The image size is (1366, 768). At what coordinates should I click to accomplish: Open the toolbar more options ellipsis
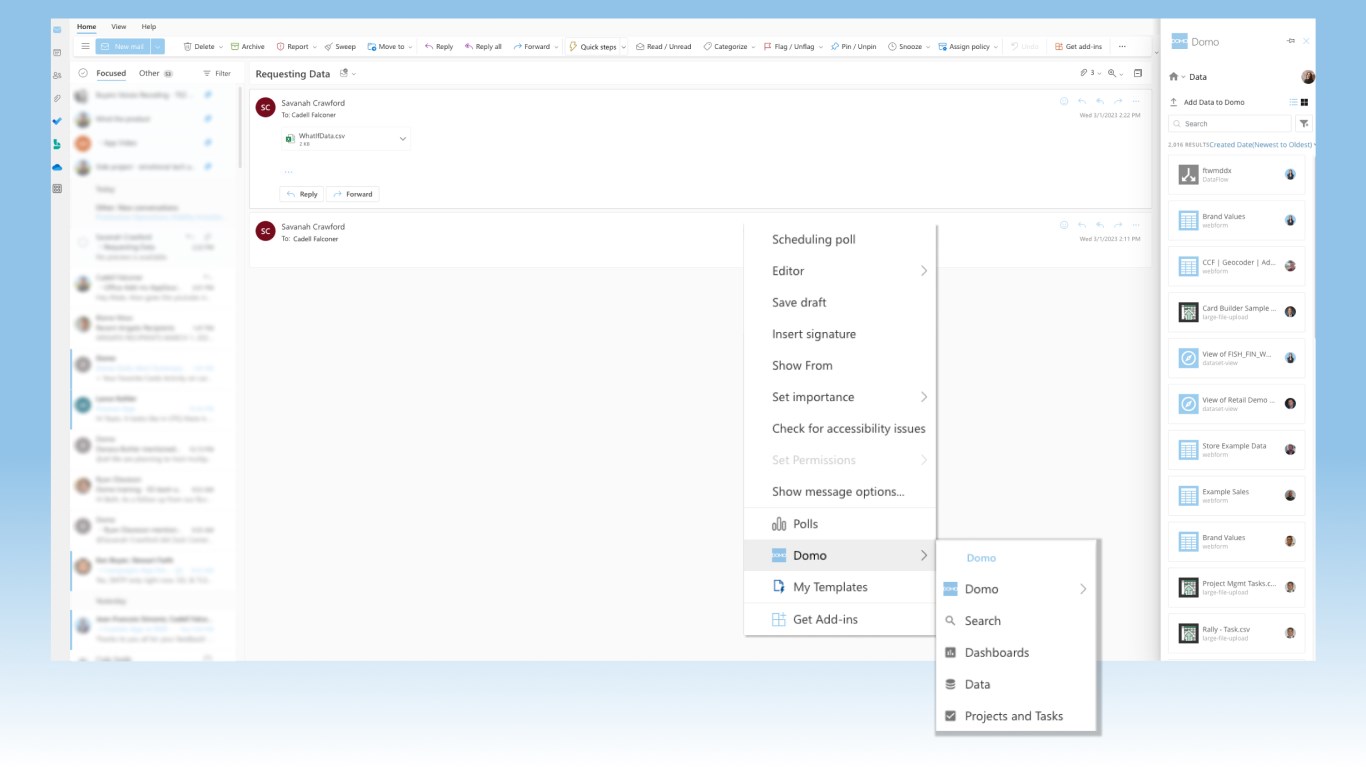(1122, 46)
